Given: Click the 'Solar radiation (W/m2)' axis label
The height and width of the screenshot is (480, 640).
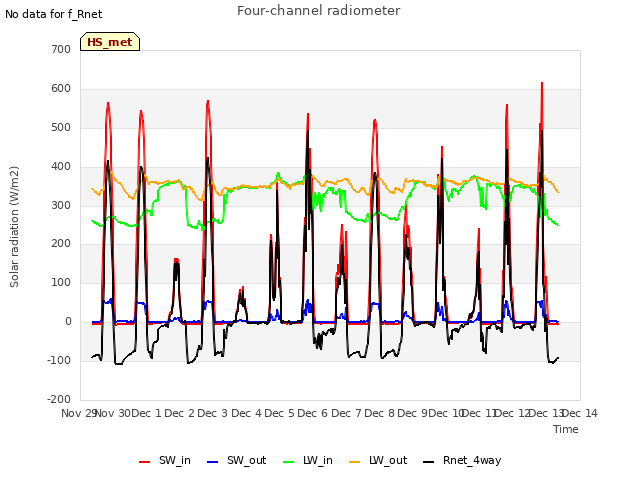Looking at the screenshot, I should pos(14,227).
